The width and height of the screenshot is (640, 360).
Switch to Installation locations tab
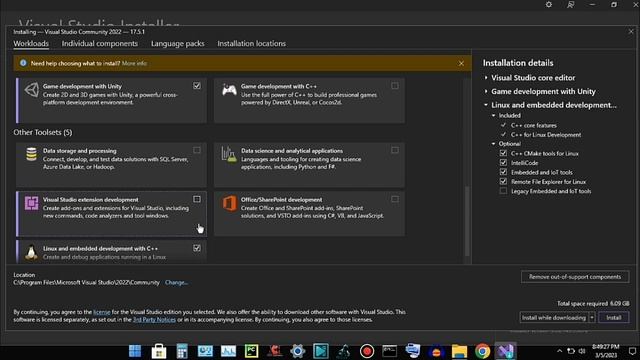(x=251, y=43)
